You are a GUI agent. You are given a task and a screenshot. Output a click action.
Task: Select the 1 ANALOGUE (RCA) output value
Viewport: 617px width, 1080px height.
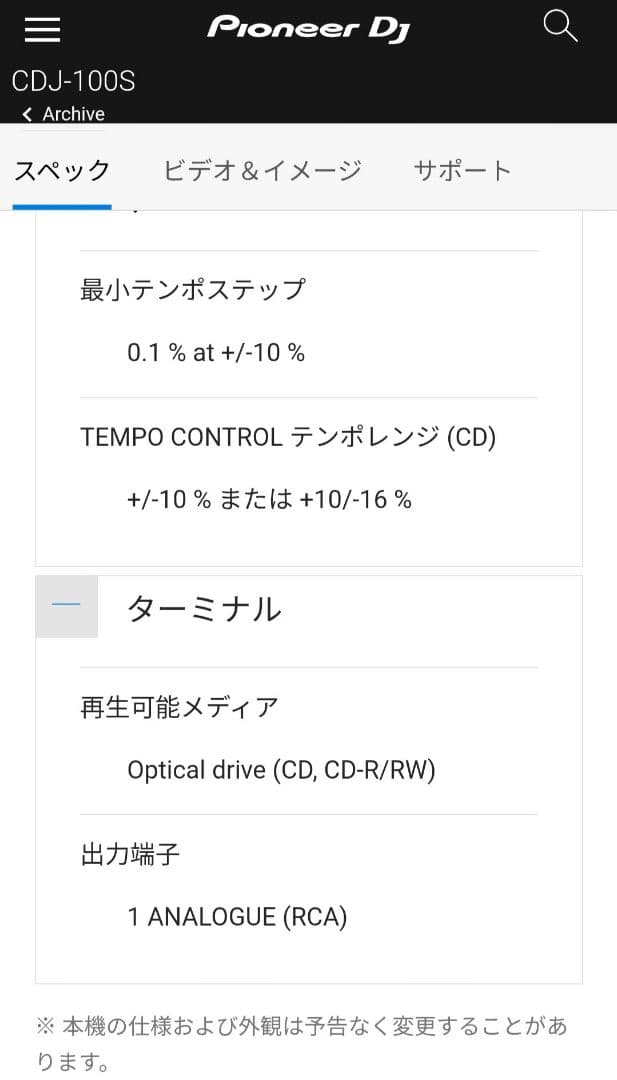pos(237,916)
